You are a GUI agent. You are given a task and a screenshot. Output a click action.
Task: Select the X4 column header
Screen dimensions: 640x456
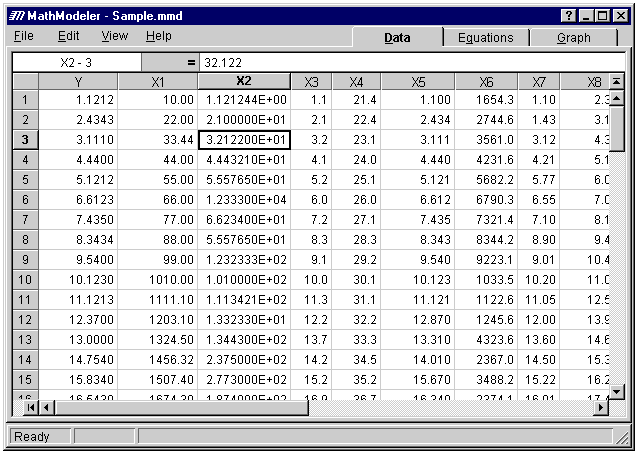[356, 82]
